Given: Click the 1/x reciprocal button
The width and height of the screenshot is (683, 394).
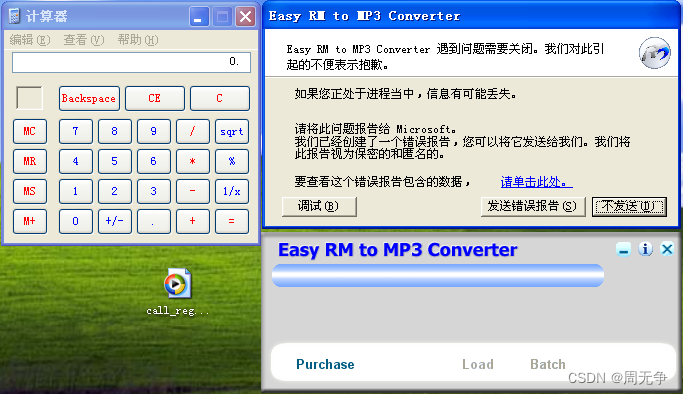Looking at the screenshot, I should click(232, 192).
